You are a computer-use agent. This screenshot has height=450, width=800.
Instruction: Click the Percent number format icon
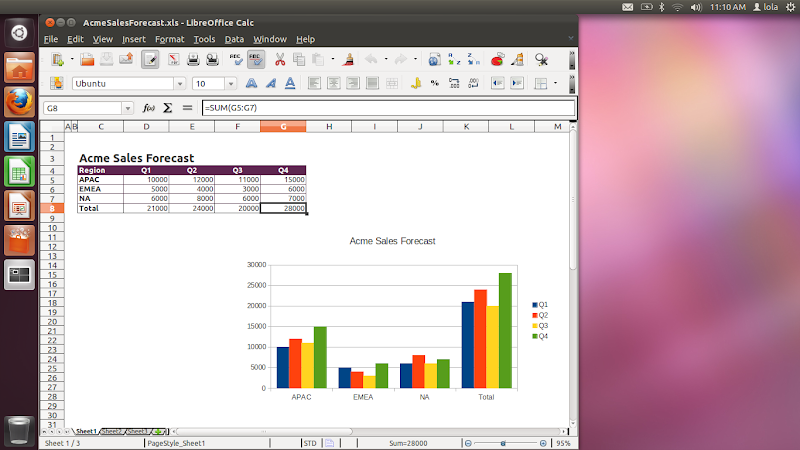[434, 84]
